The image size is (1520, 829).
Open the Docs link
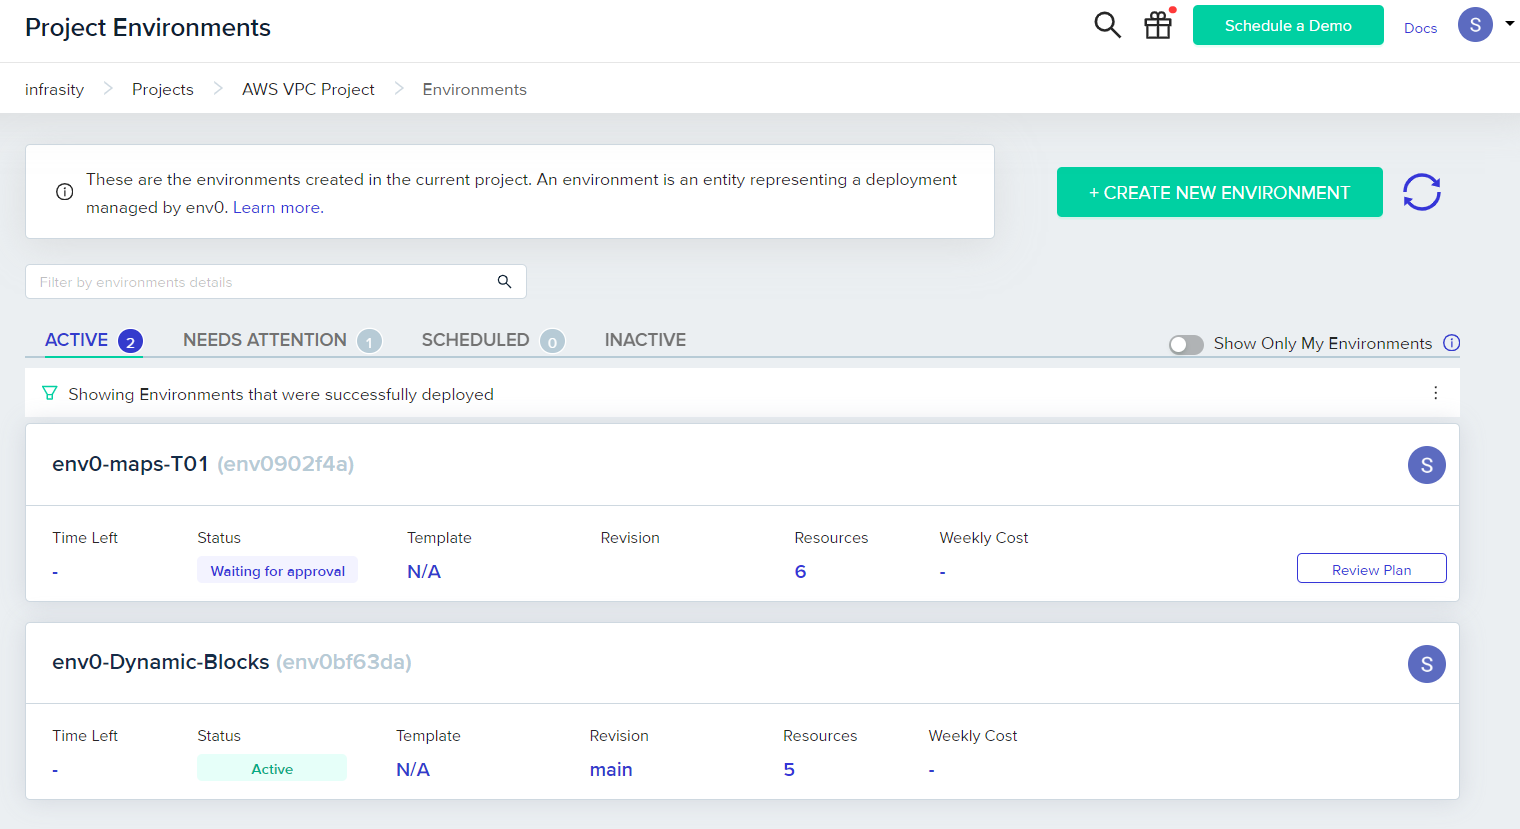[x=1420, y=28]
